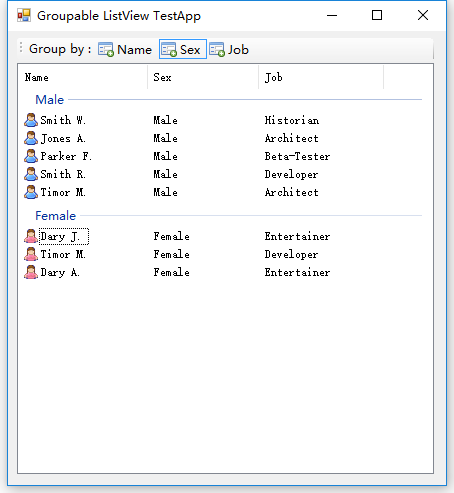
Task: Click the app icon in the title bar
Action: coord(24,15)
